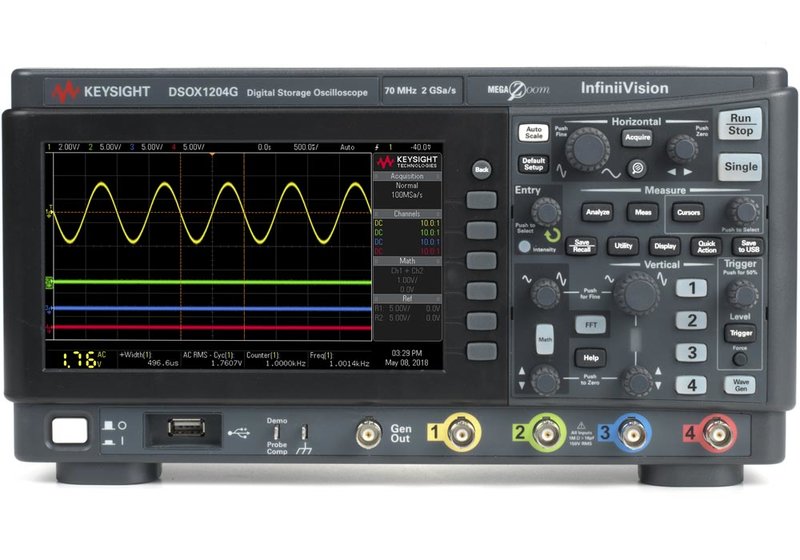Image resolution: width=800 pixels, height=560 pixels.
Task: Click the Demo terminal tab
Action: [277, 432]
